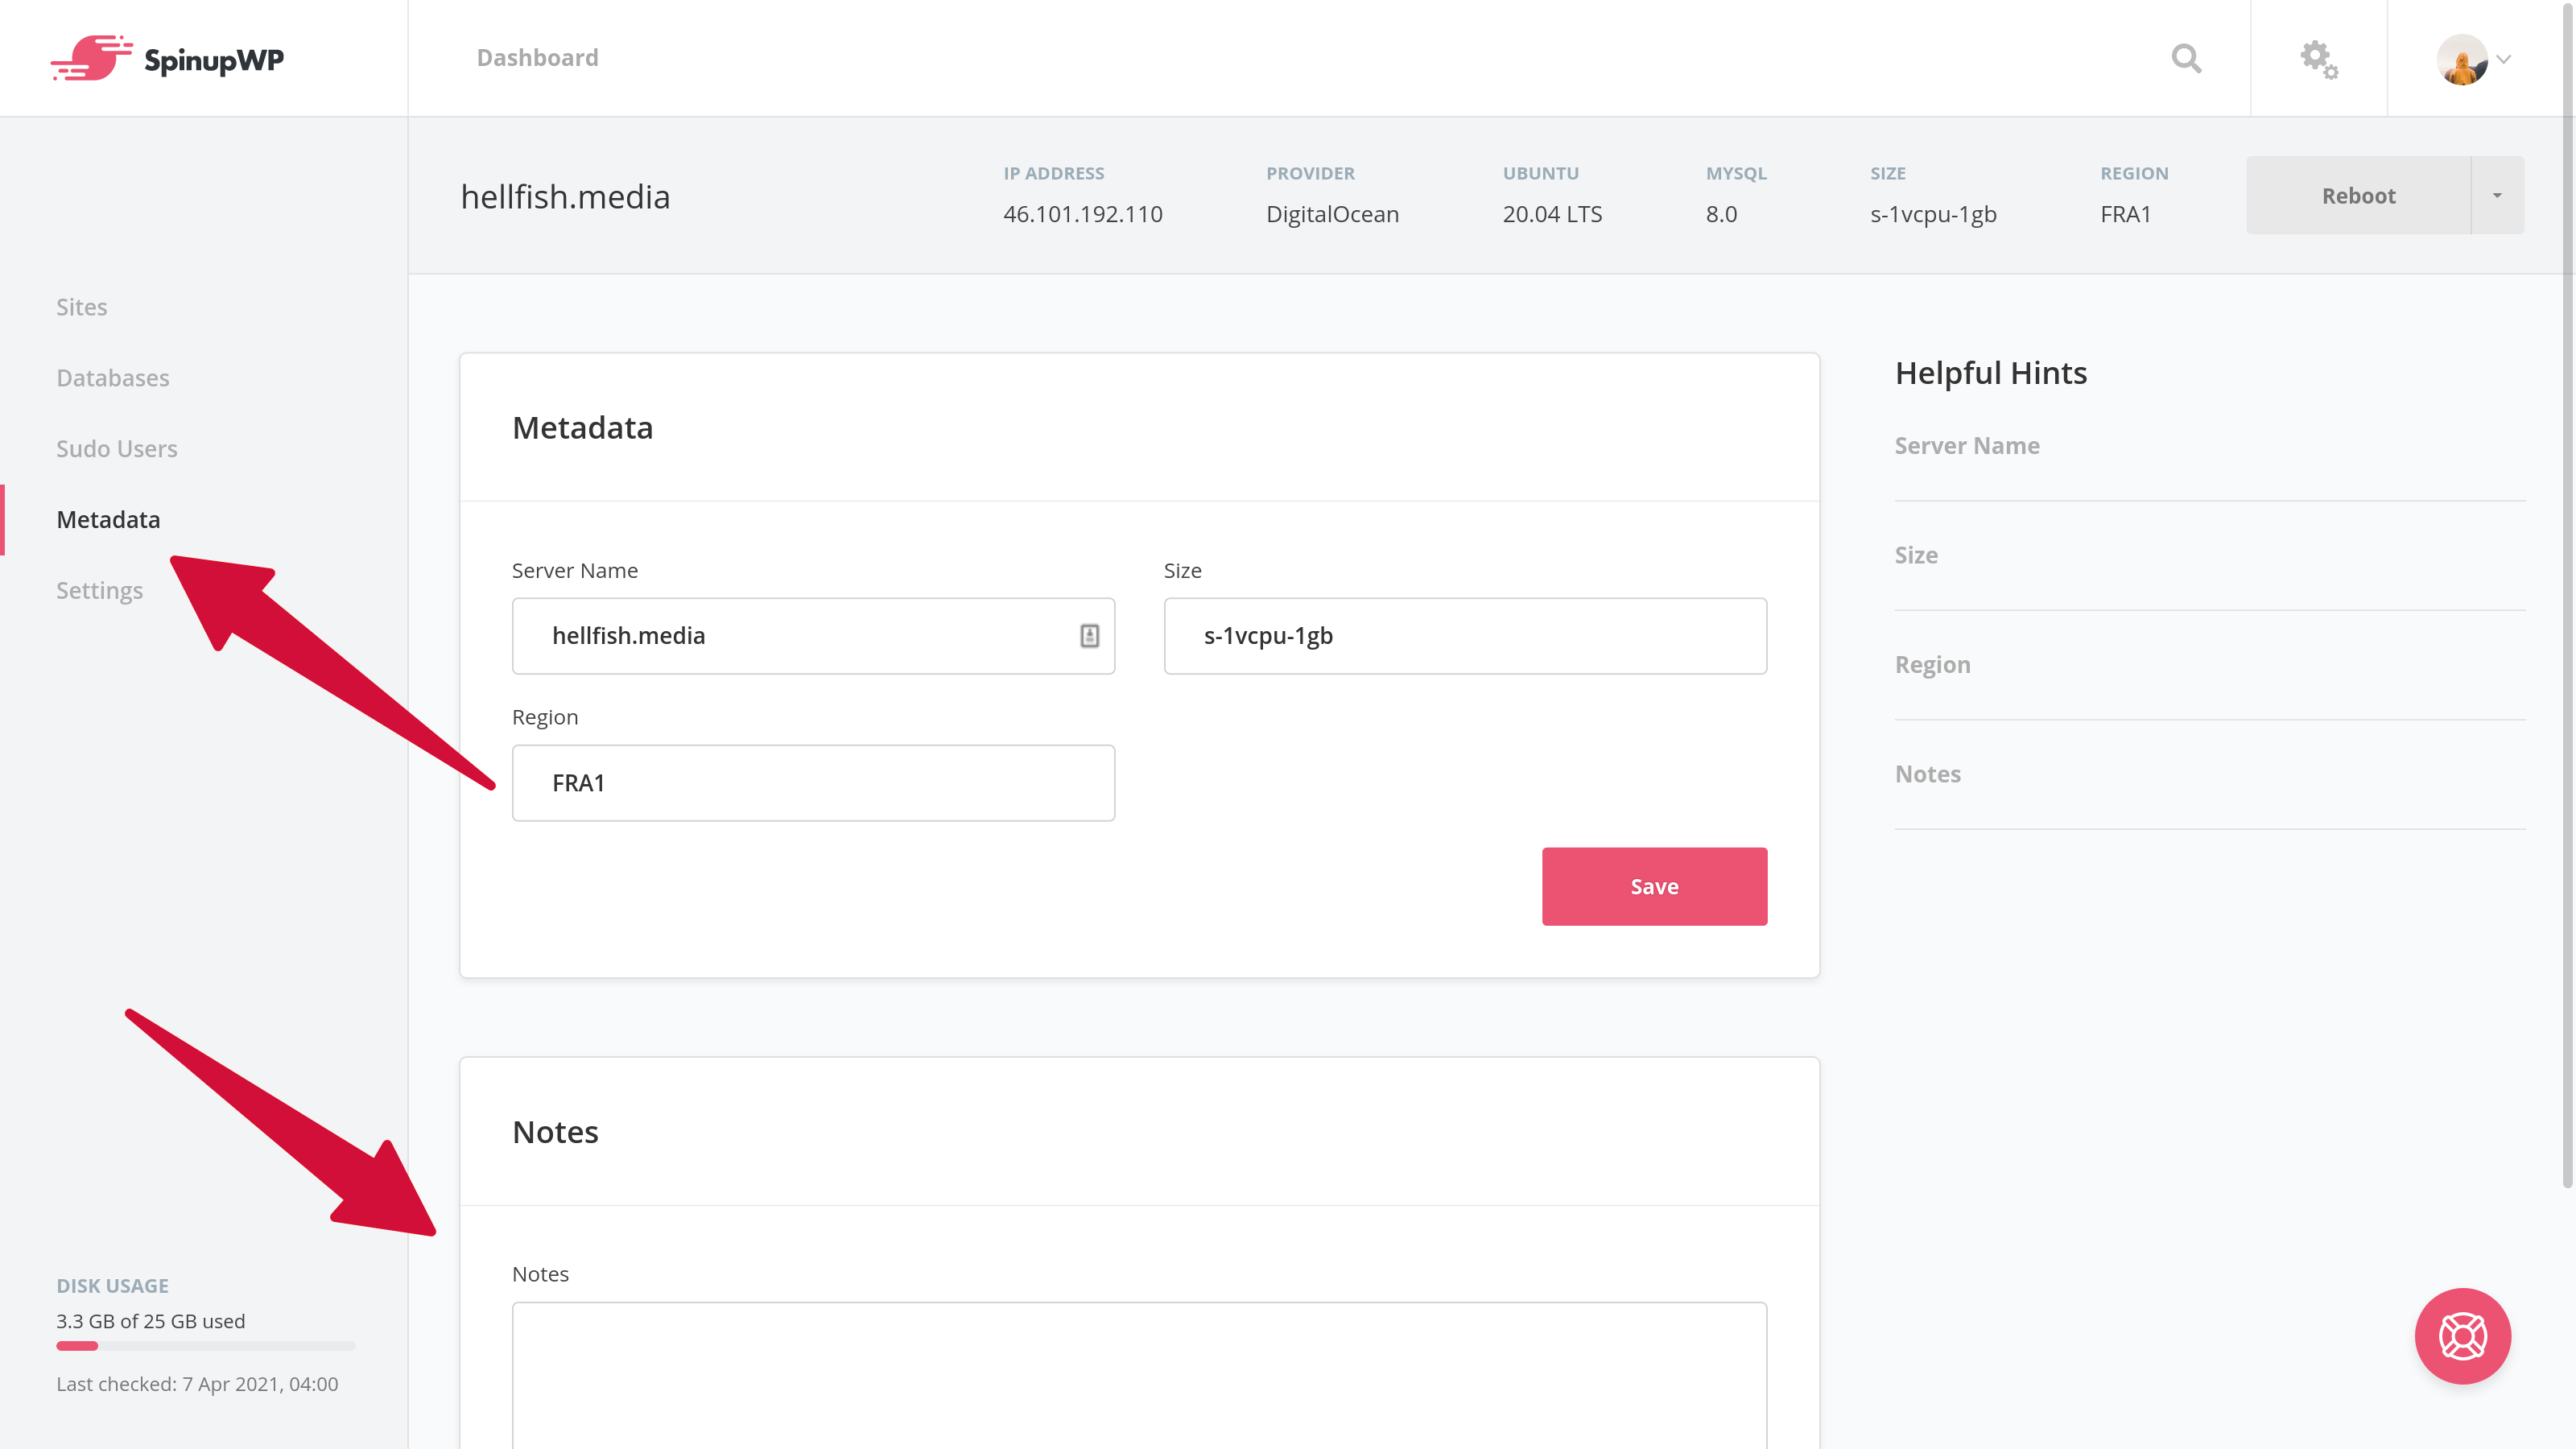
Task: Click the autofill icon in Server Name field
Action: point(1089,636)
